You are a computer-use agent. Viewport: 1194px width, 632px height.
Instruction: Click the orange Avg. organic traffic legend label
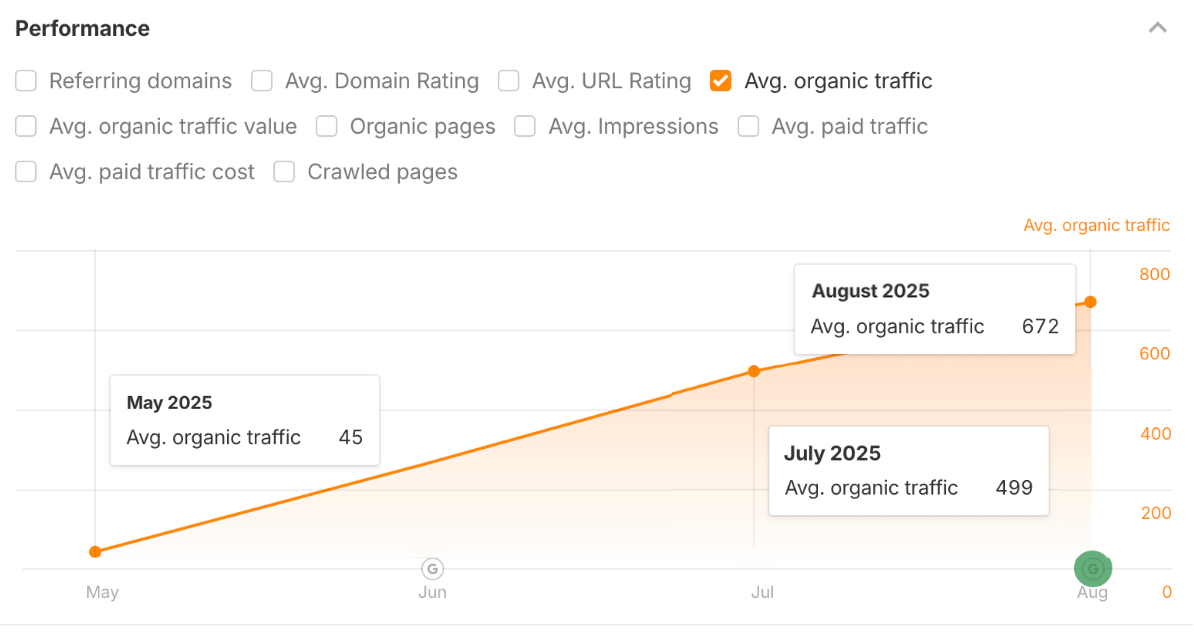click(1096, 225)
